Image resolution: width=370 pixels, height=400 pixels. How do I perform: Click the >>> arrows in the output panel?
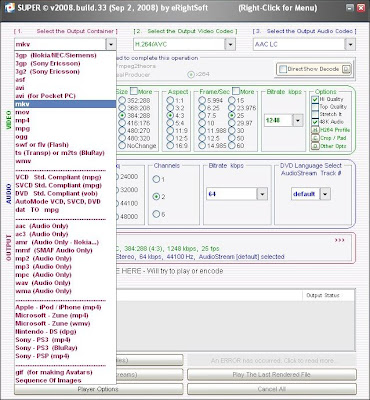339,240
